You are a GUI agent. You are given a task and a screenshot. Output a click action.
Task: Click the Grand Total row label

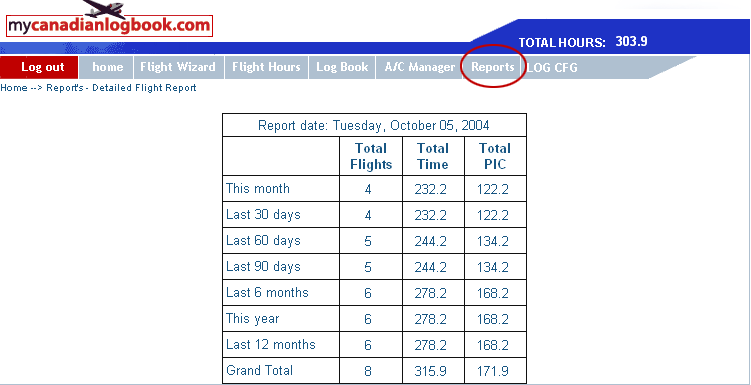pos(259,370)
